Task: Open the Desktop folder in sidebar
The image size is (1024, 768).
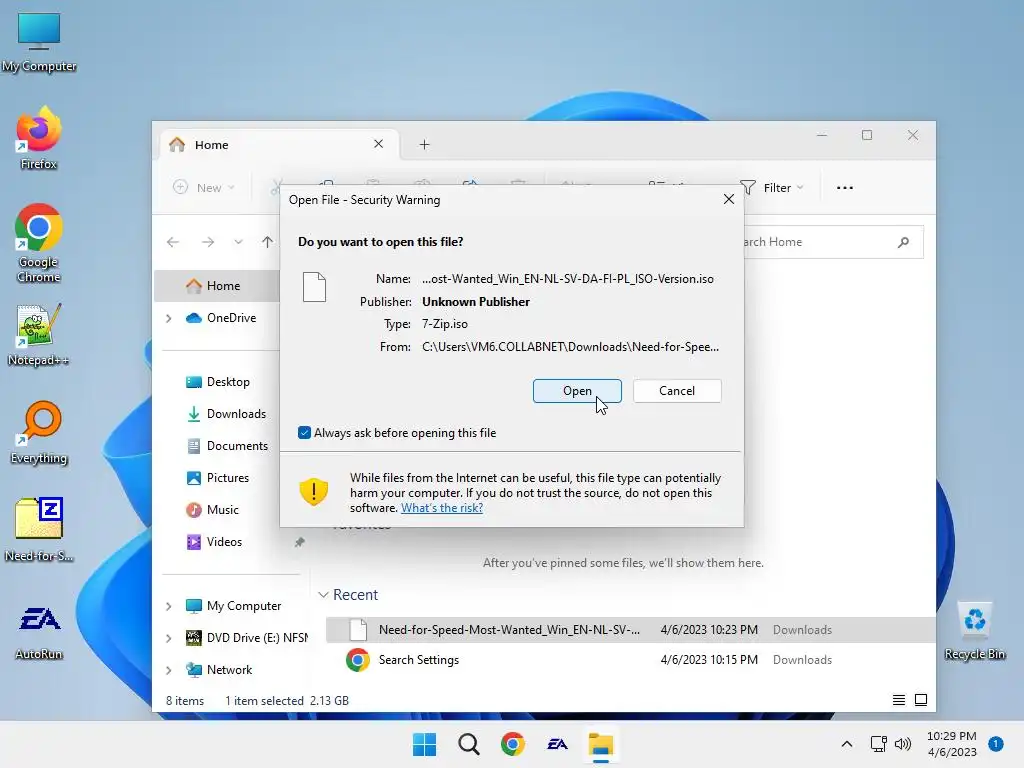Action: [217, 381]
